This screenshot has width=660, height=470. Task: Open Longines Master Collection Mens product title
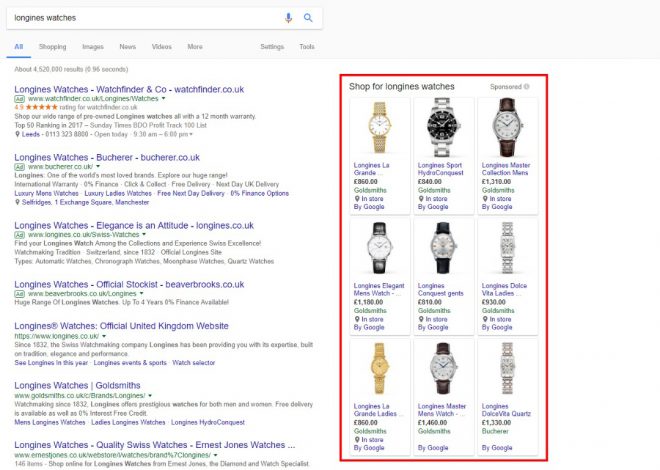(506, 169)
